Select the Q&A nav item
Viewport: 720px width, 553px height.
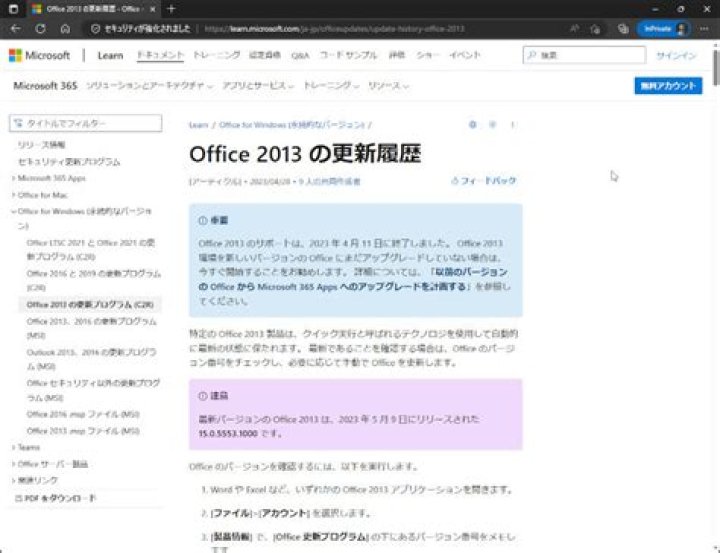(300, 56)
